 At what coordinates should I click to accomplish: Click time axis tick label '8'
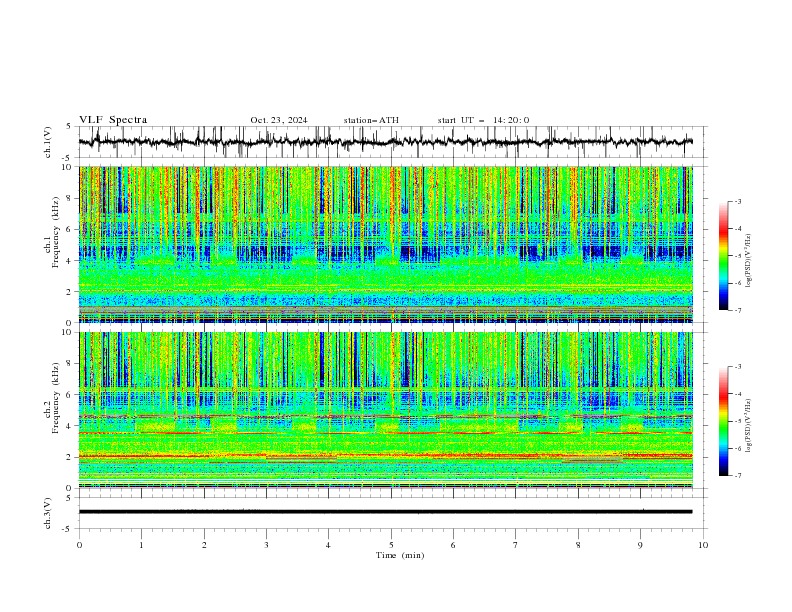(578, 545)
